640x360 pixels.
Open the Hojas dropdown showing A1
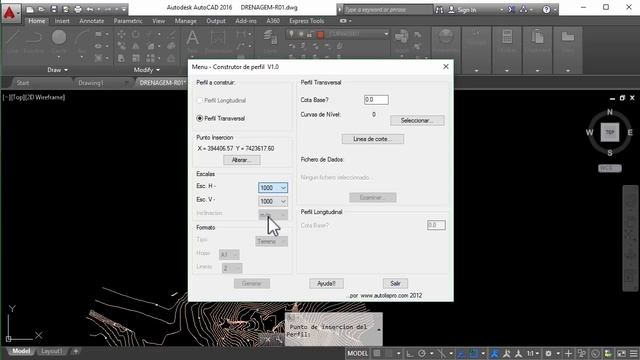(229, 255)
